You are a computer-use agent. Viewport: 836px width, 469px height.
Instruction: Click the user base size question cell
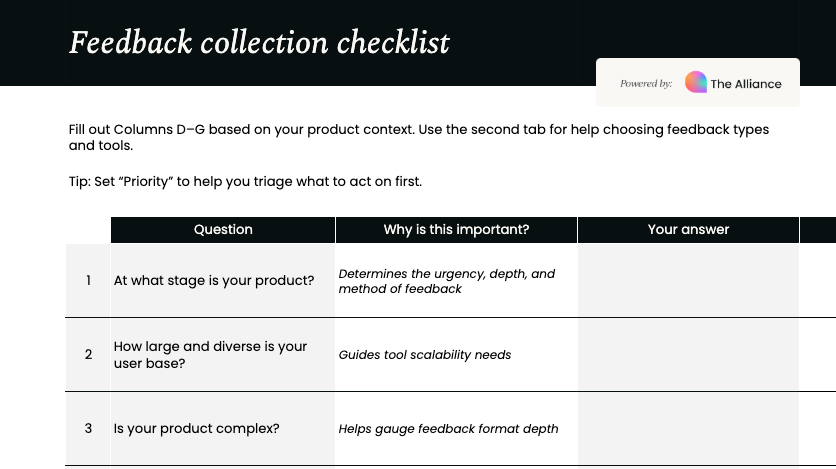[211, 355]
